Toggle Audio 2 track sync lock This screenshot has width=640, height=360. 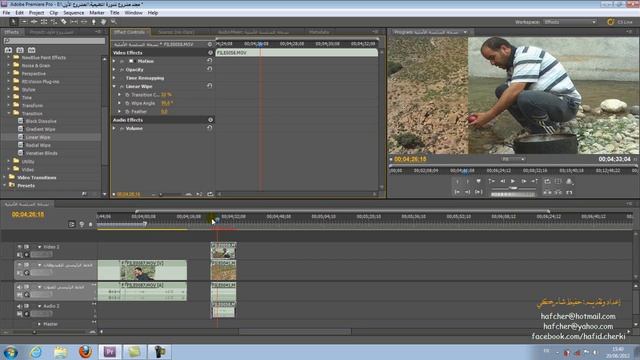[27, 306]
